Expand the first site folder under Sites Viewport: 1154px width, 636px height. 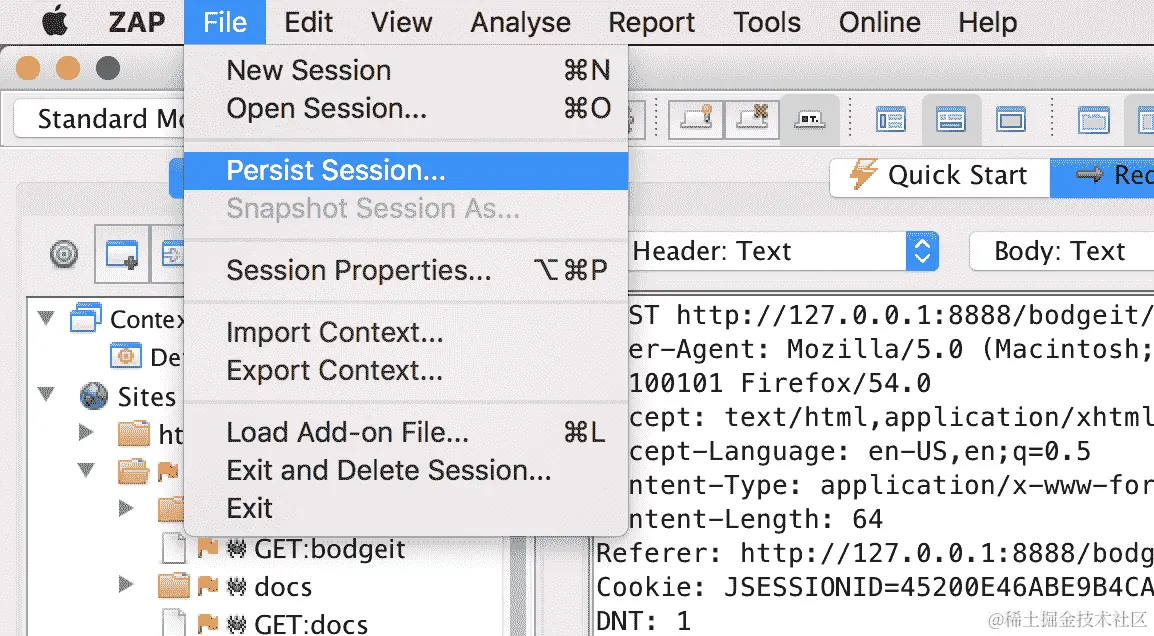(86, 432)
